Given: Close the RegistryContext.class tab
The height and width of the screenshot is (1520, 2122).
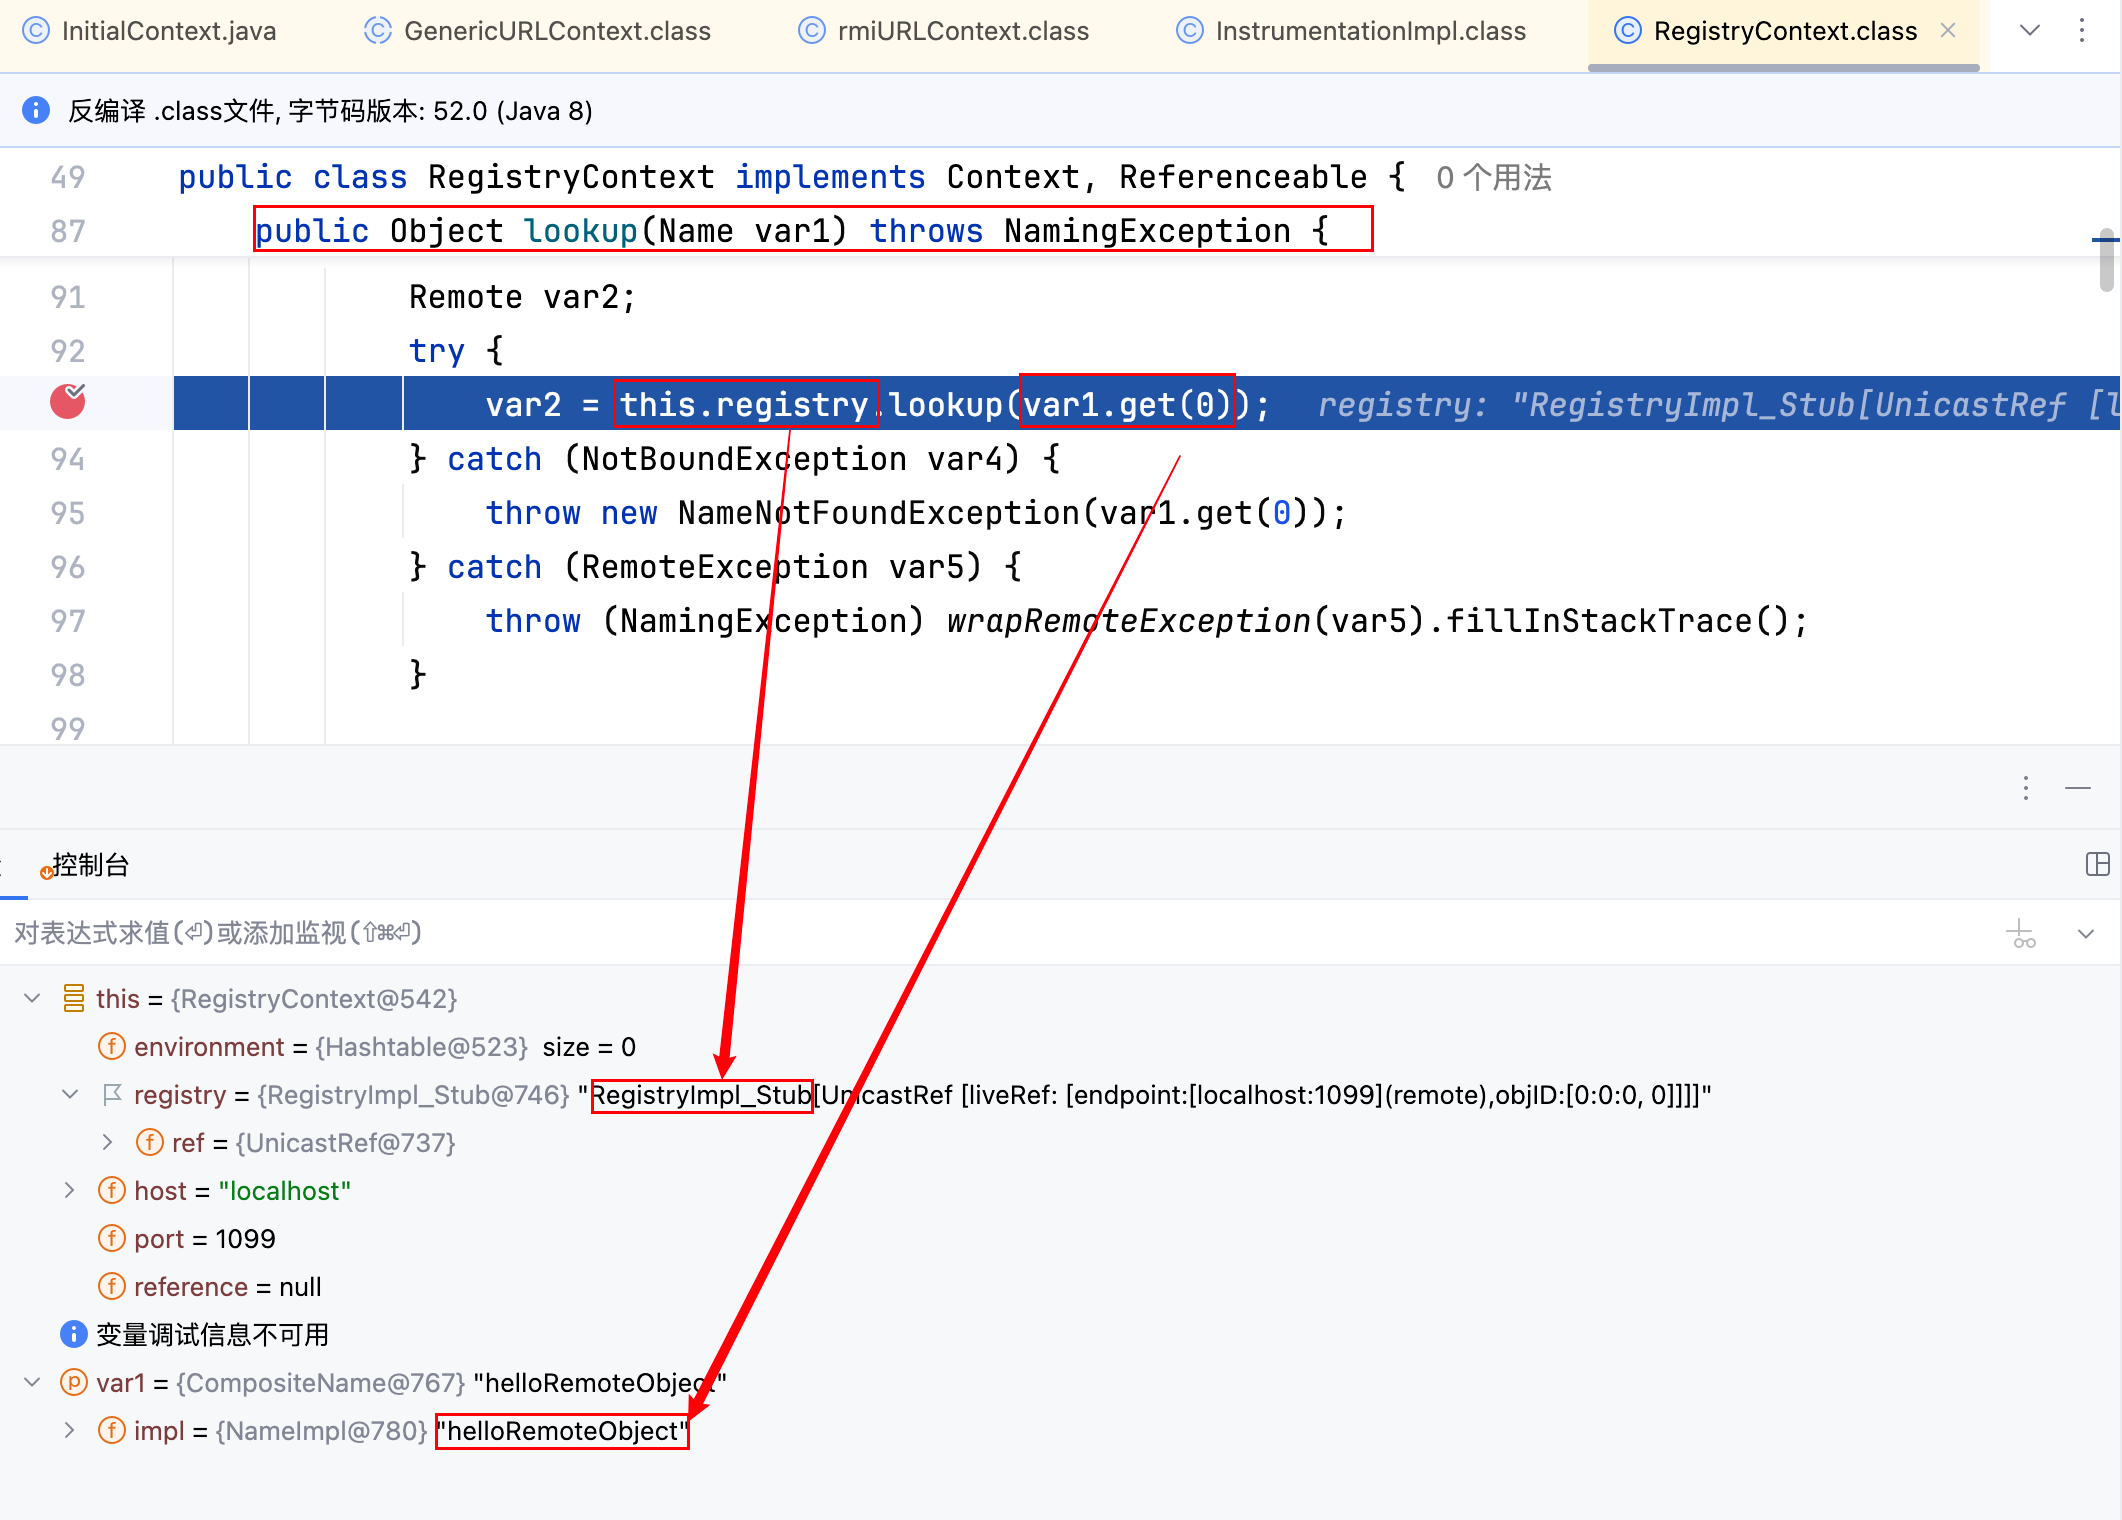Looking at the screenshot, I should (x=1948, y=30).
